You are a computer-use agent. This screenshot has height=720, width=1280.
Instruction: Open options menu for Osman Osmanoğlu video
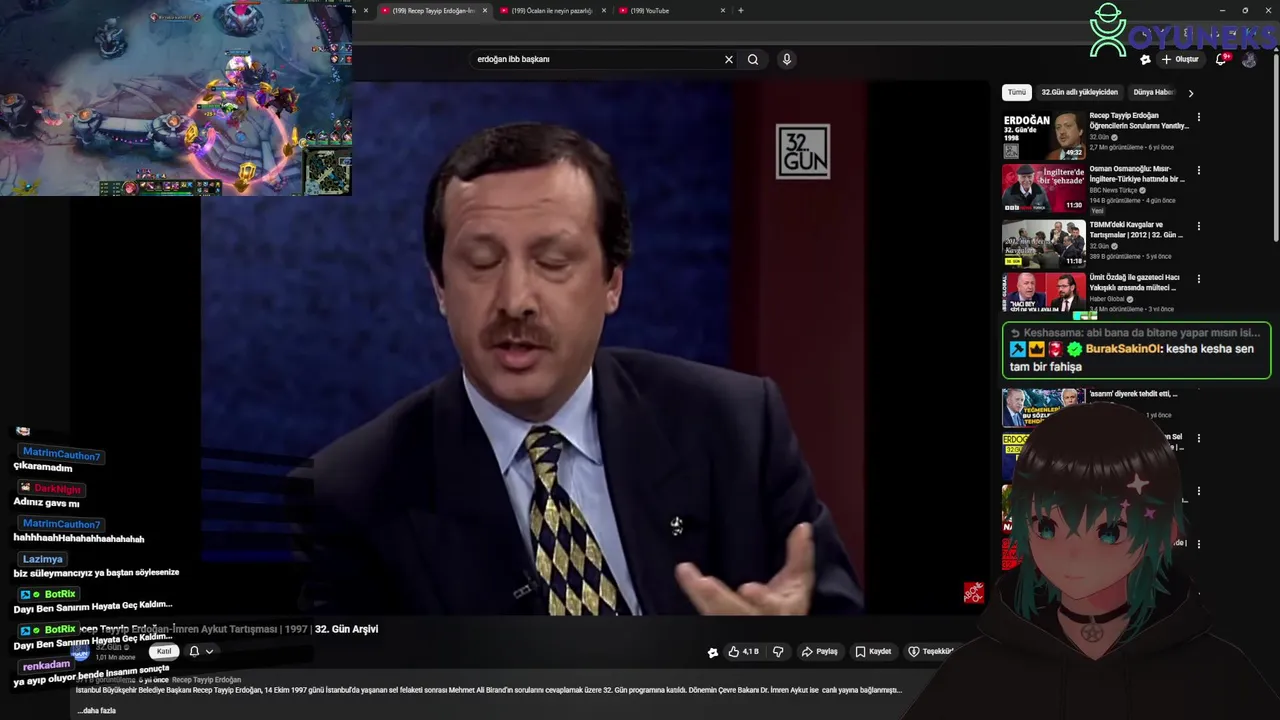[x=1198, y=171]
